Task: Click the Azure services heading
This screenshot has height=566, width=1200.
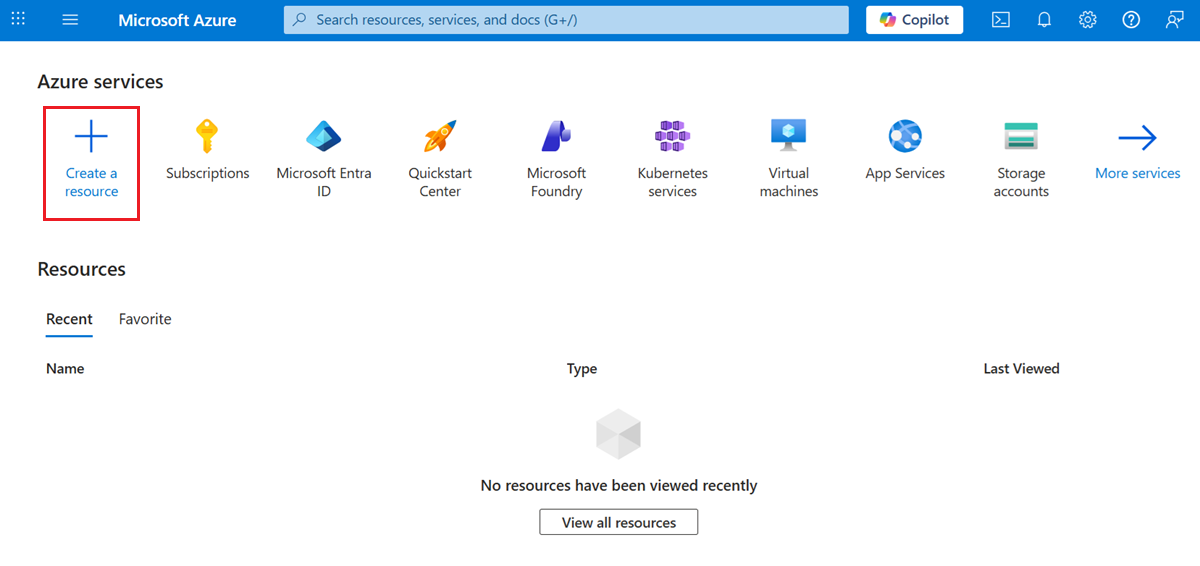Action: tap(100, 82)
